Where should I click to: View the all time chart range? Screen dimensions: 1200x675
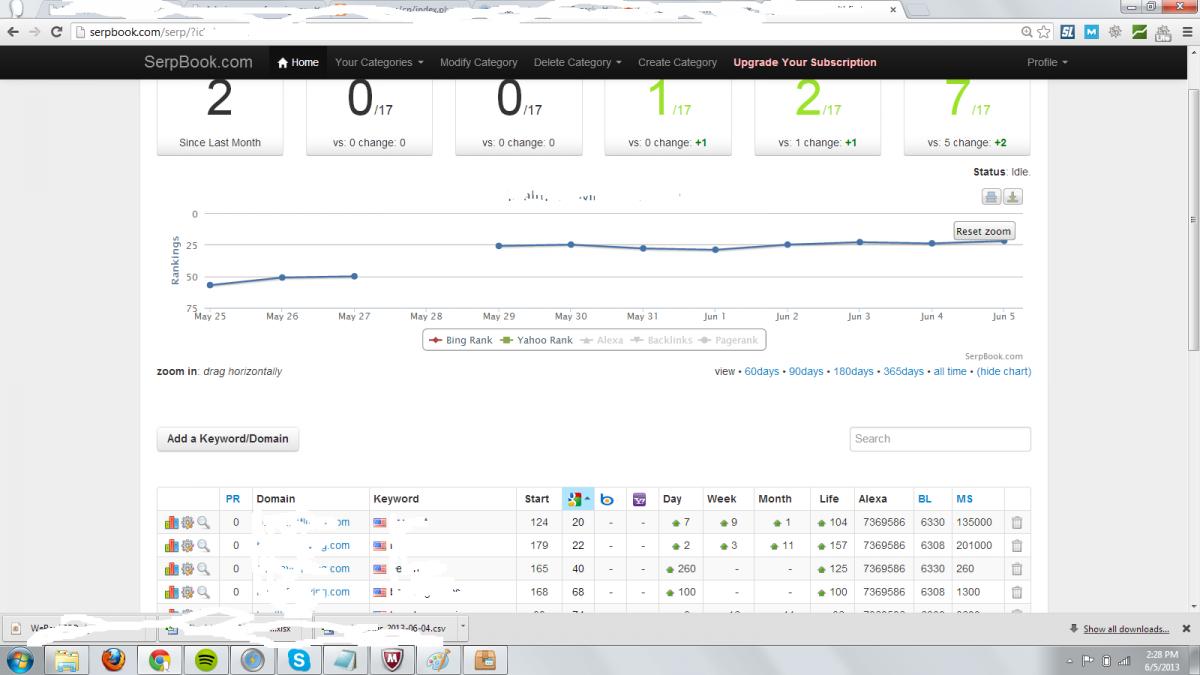tap(950, 372)
